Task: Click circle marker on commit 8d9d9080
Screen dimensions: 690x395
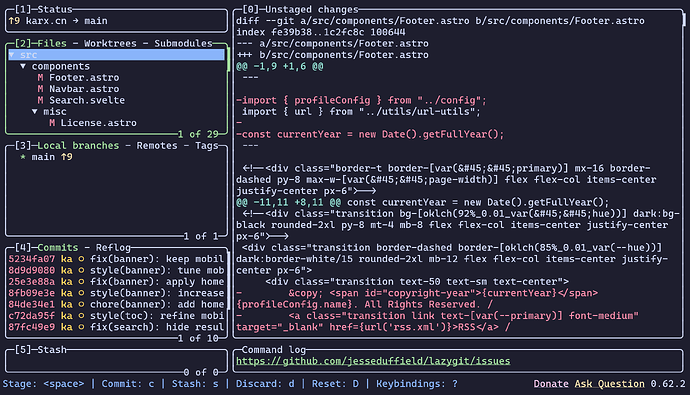Action: click(x=81, y=271)
